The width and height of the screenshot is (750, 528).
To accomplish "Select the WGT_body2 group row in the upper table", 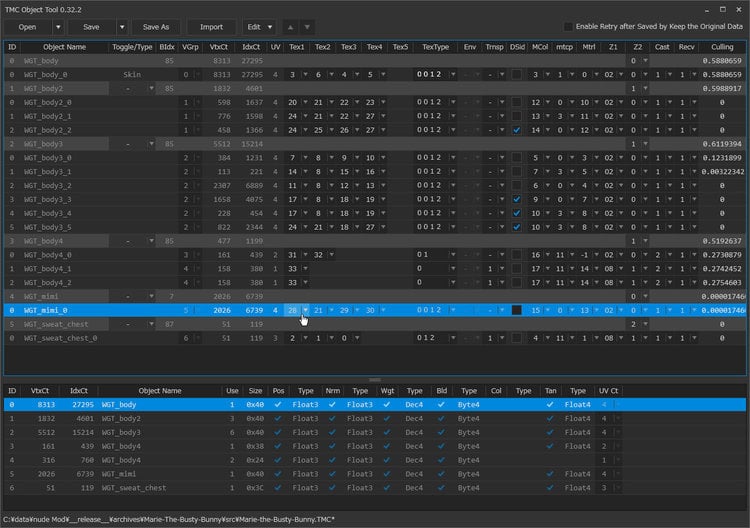I will [375, 88].
